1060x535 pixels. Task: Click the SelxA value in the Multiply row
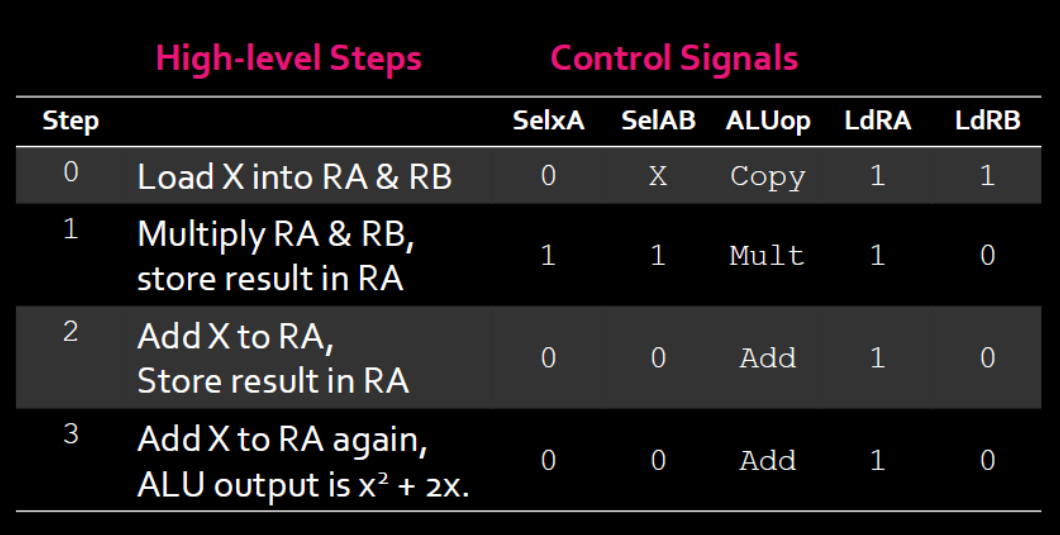pos(548,255)
